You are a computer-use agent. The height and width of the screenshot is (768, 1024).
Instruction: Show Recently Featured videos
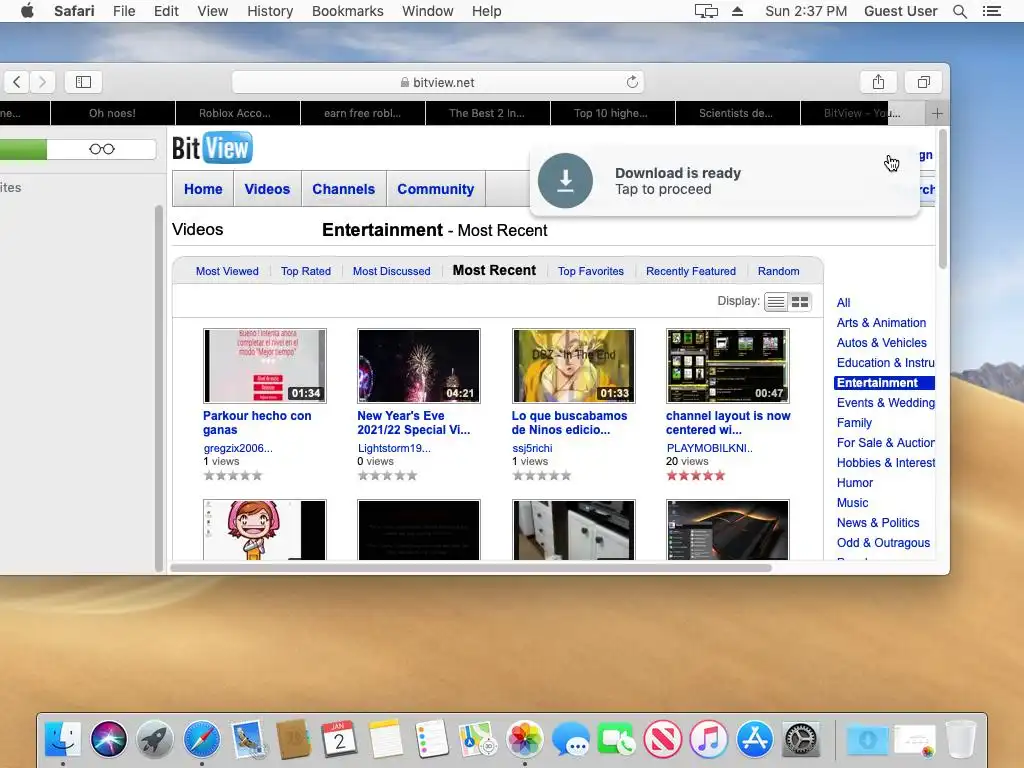690,271
